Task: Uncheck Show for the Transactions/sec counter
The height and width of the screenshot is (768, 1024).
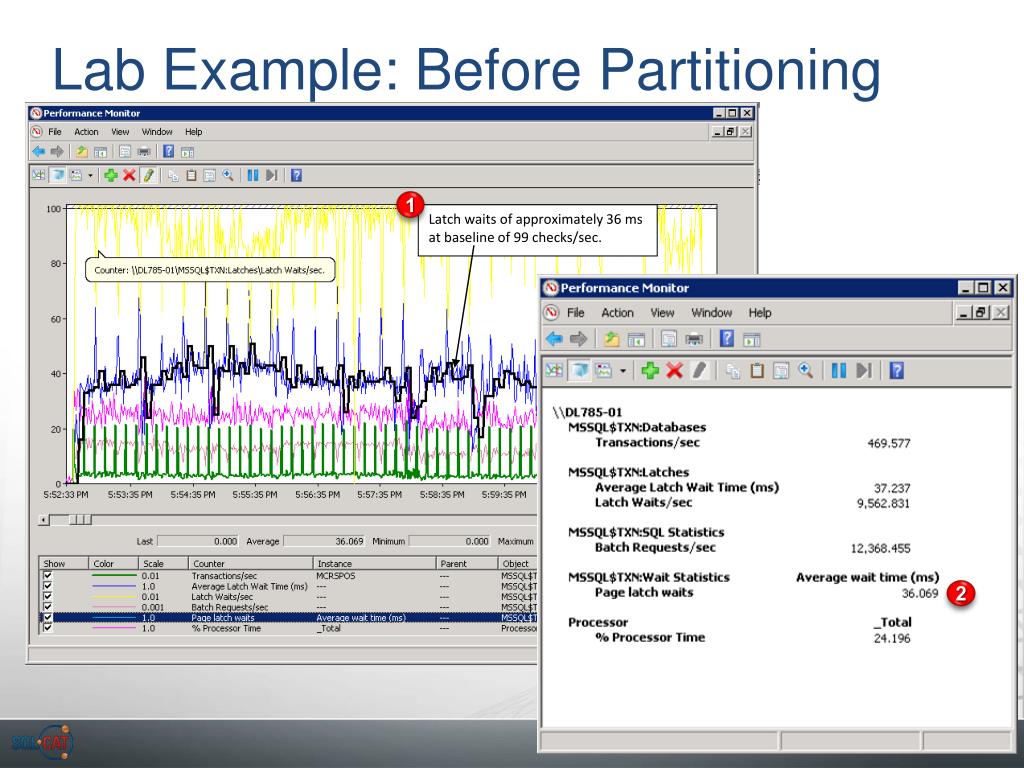Action: click(x=46, y=576)
